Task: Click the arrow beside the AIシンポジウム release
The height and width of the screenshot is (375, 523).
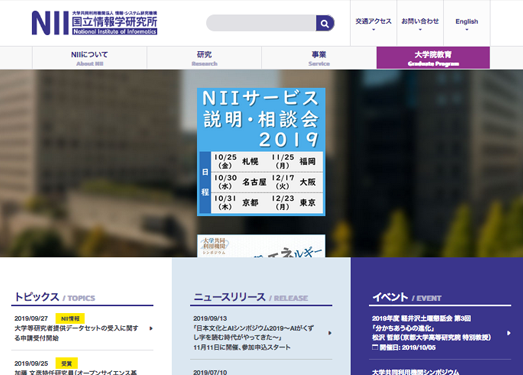Action: click(330, 333)
